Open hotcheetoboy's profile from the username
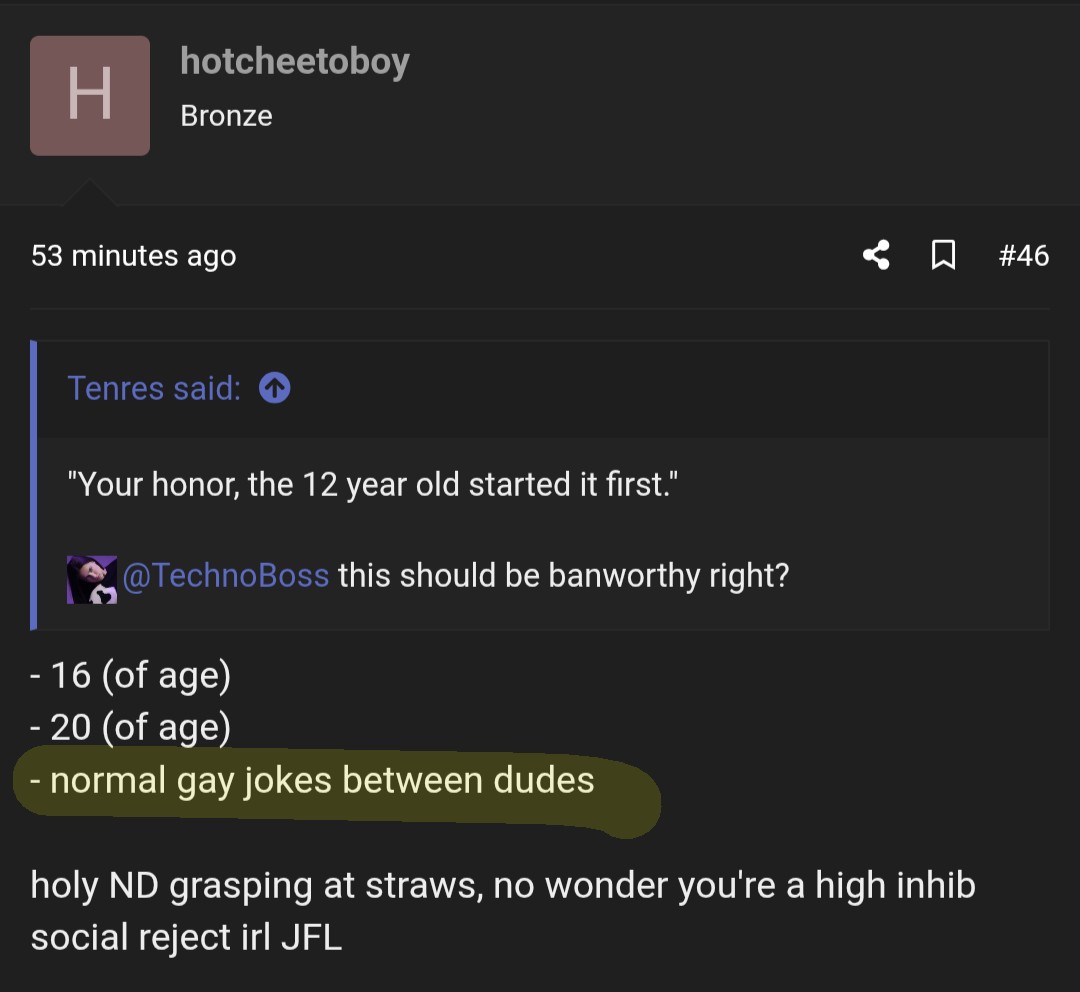The height and width of the screenshot is (992, 1080). (295, 61)
